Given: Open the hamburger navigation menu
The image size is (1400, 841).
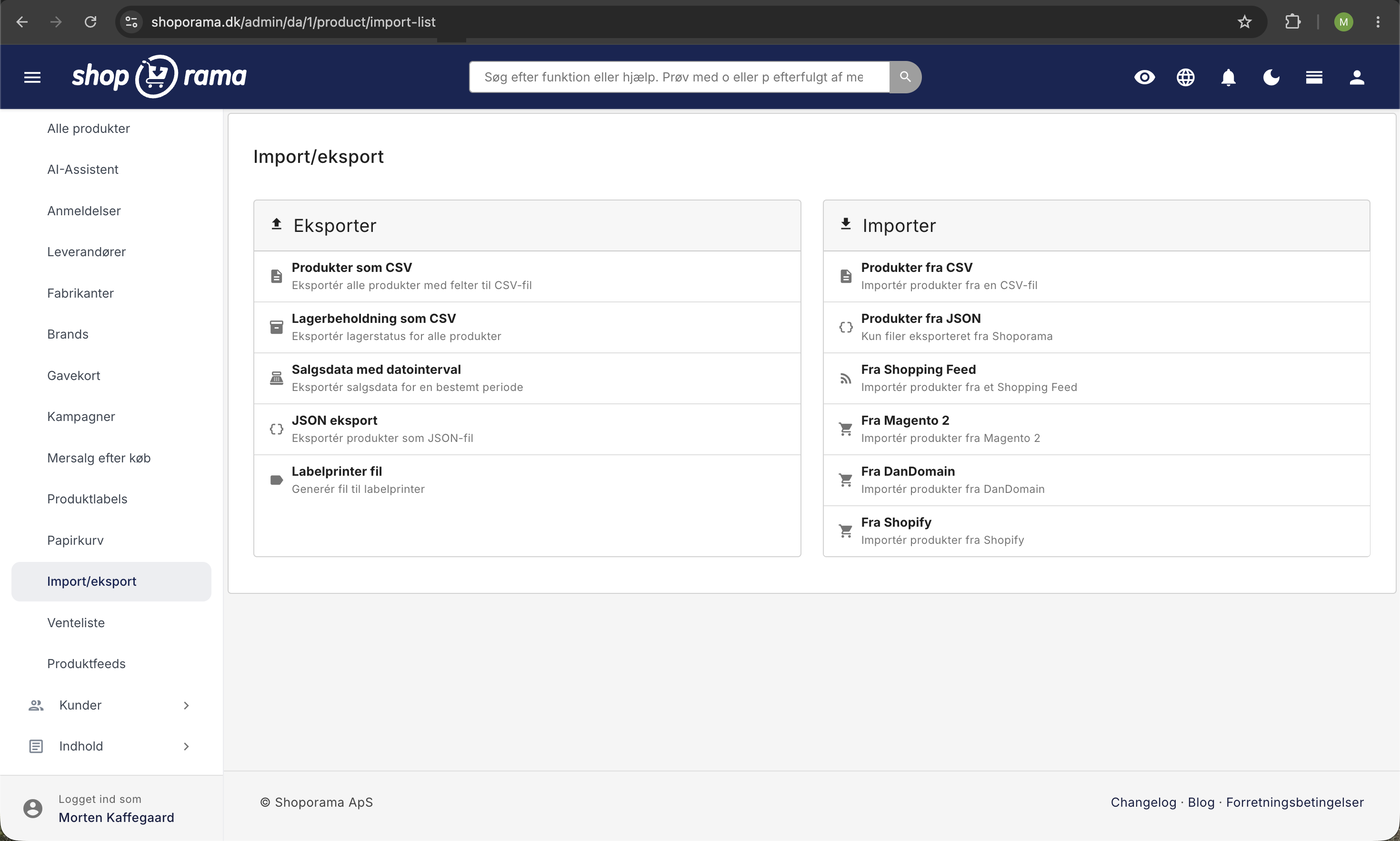Looking at the screenshot, I should point(32,77).
